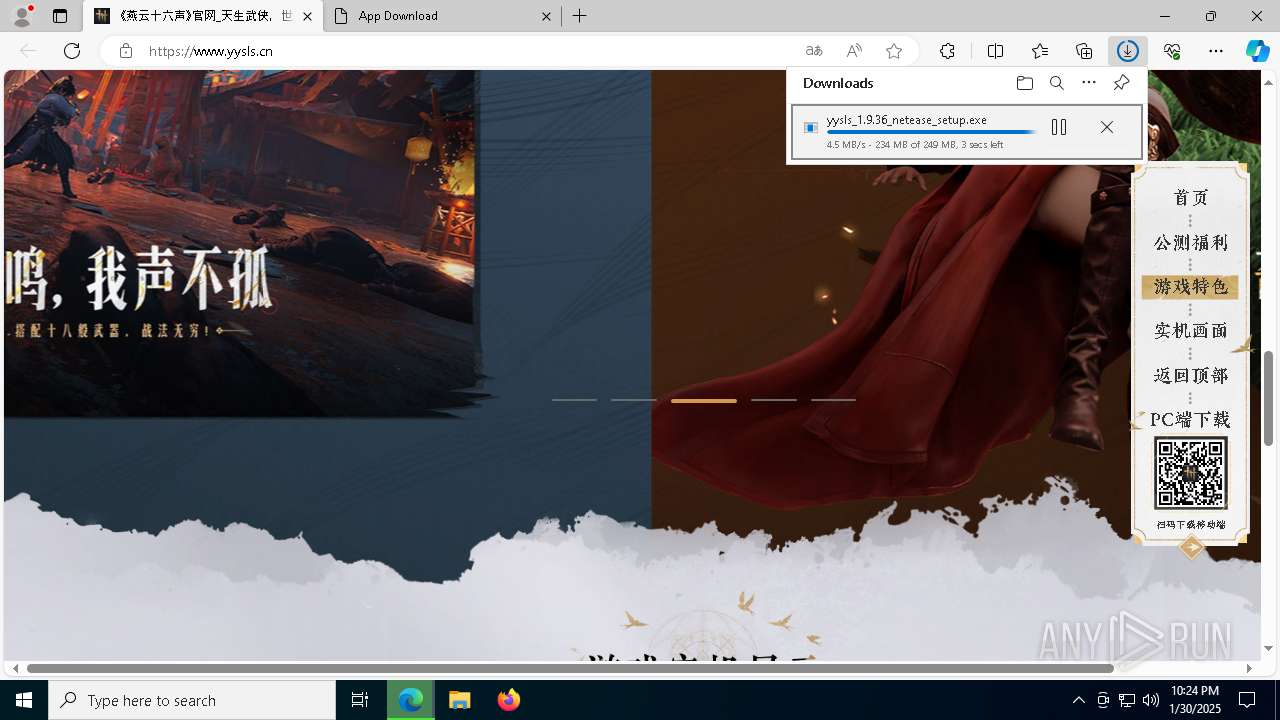
Task: Refresh the current page
Action: coord(72,51)
